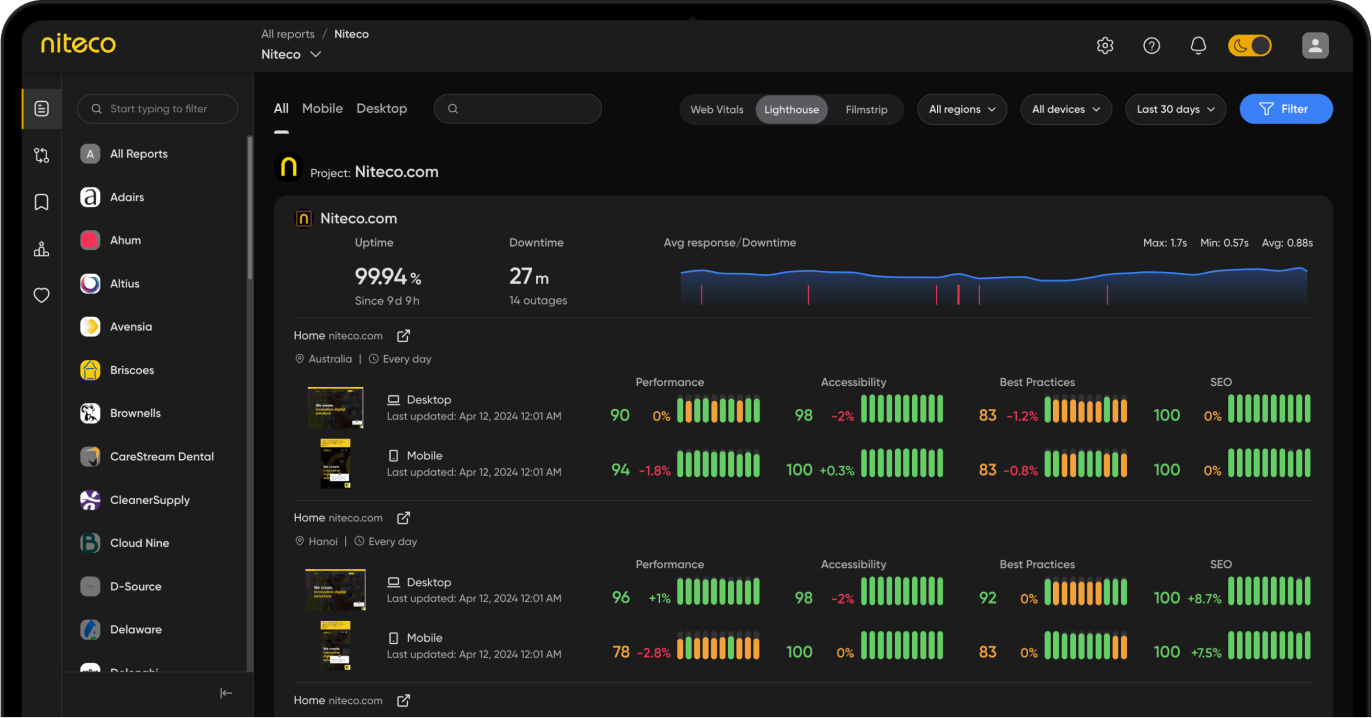Switch to the Desktop tab

click(x=381, y=108)
